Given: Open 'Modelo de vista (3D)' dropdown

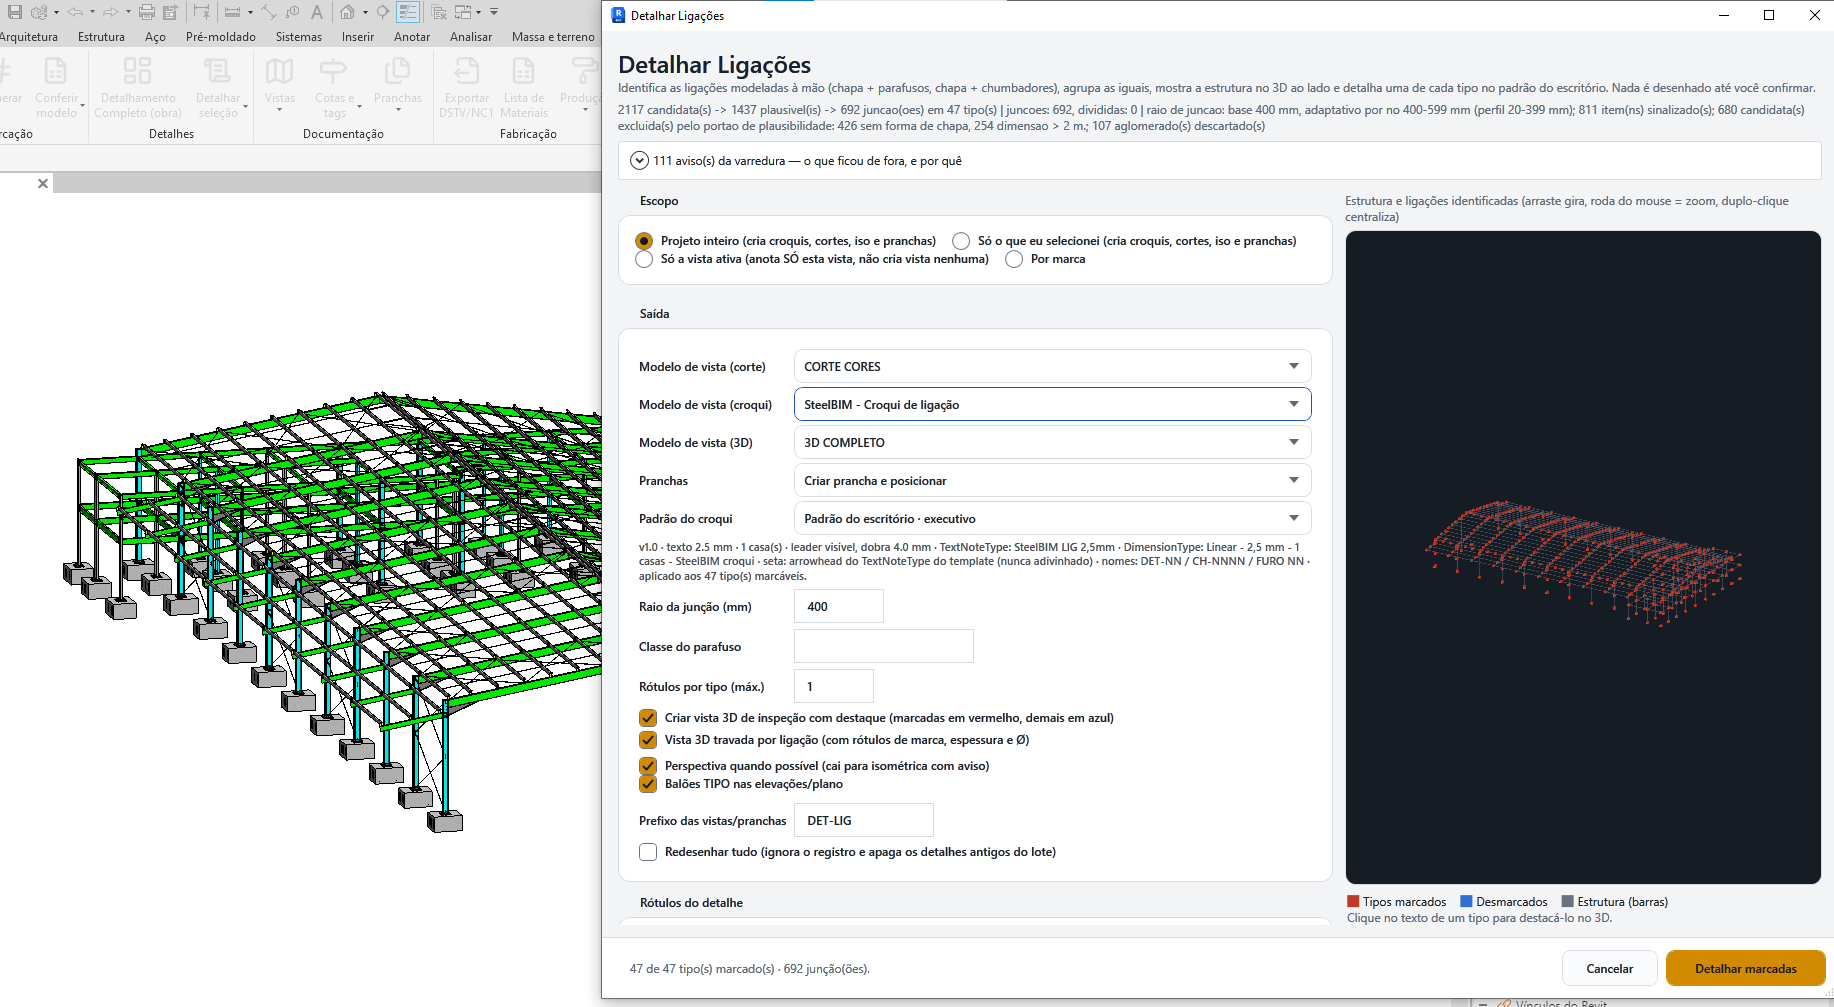Looking at the screenshot, I should click(1052, 442).
